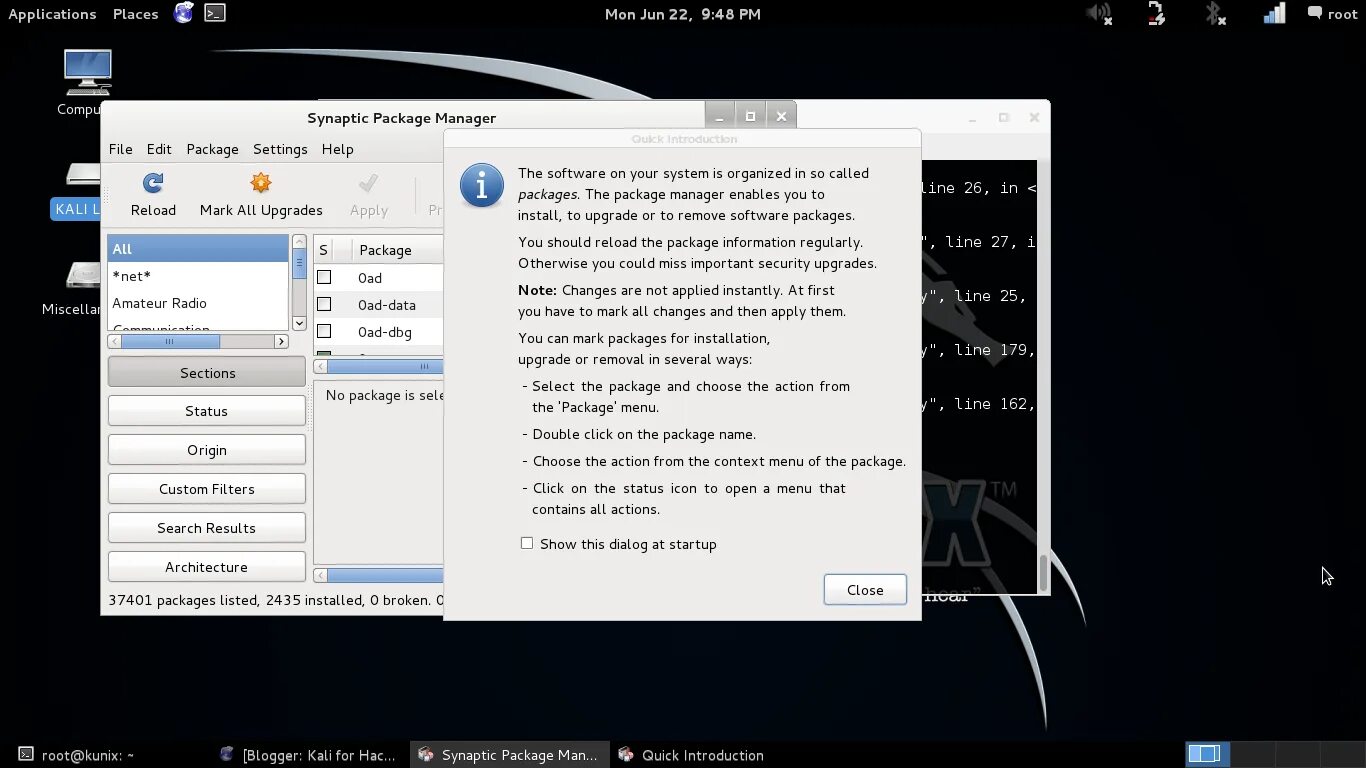
Task: Click the Architecture button
Action: point(207,567)
